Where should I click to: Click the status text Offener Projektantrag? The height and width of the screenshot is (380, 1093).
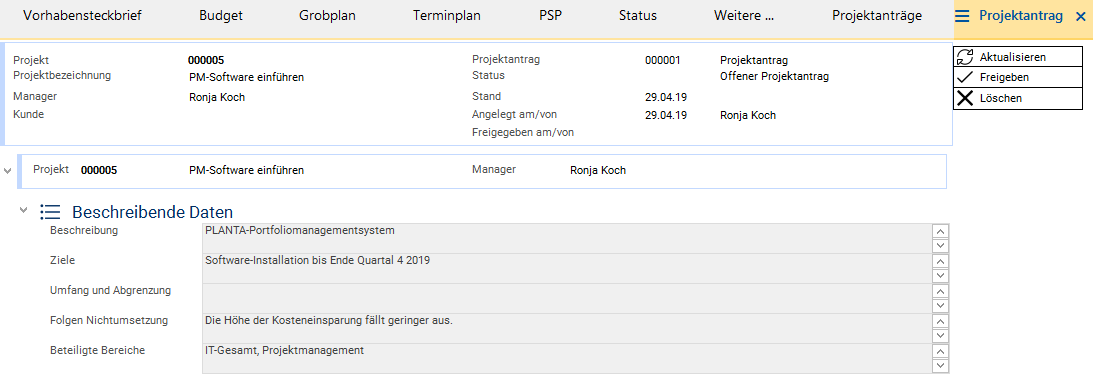pyautogui.click(x=774, y=77)
